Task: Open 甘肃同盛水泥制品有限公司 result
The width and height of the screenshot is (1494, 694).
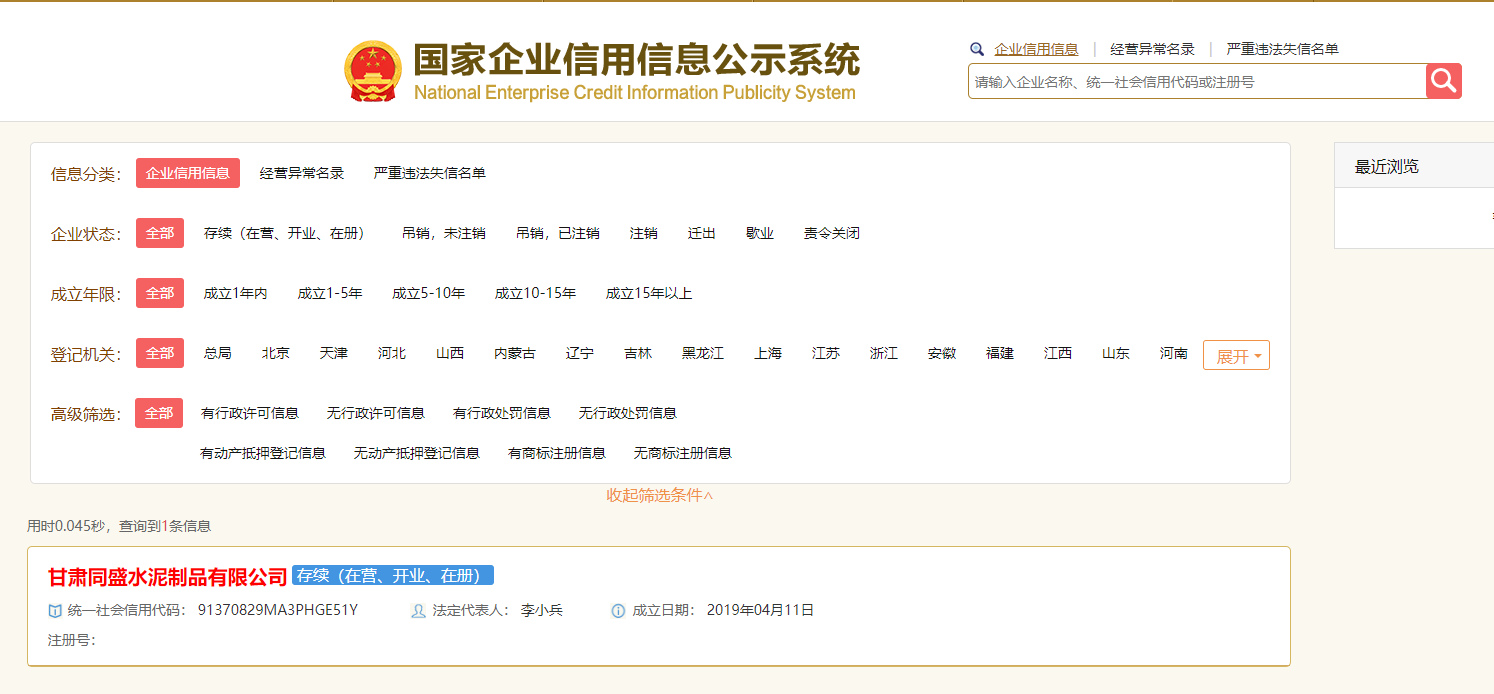Action: coord(168,577)
